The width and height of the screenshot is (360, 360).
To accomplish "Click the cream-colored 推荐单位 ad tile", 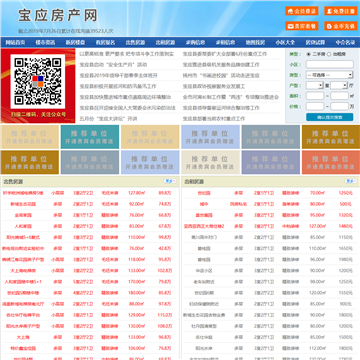I will 210,162.
